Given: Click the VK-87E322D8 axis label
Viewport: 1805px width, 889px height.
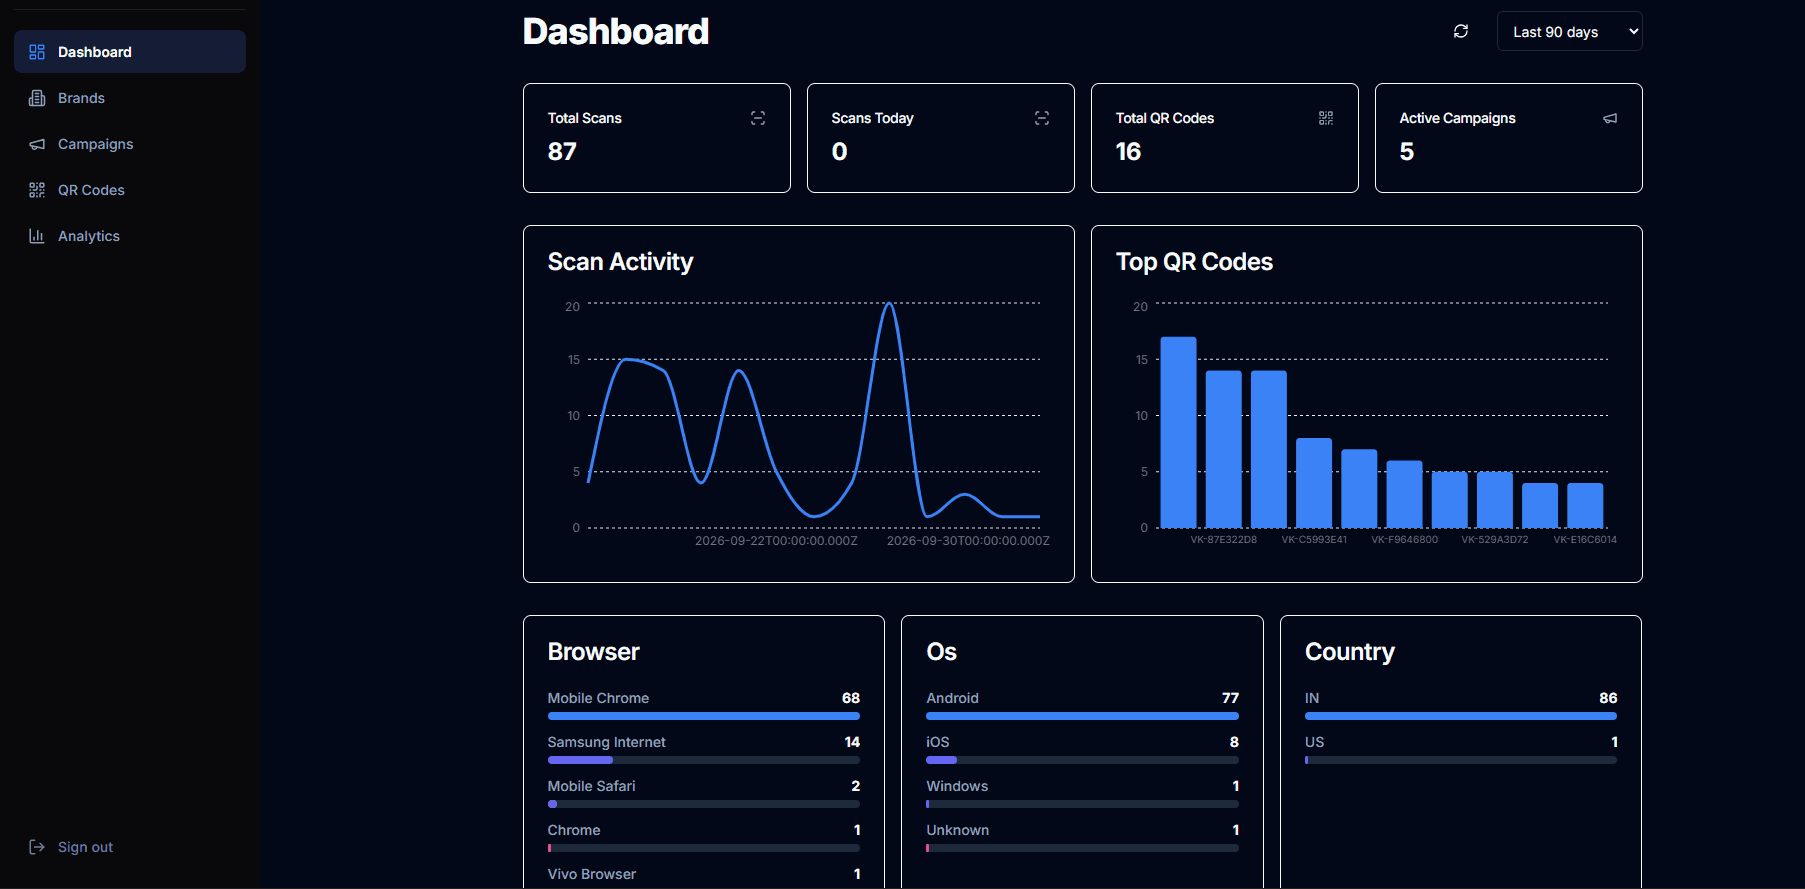Looking at the screenshot, I should [x=1223, y=540].
